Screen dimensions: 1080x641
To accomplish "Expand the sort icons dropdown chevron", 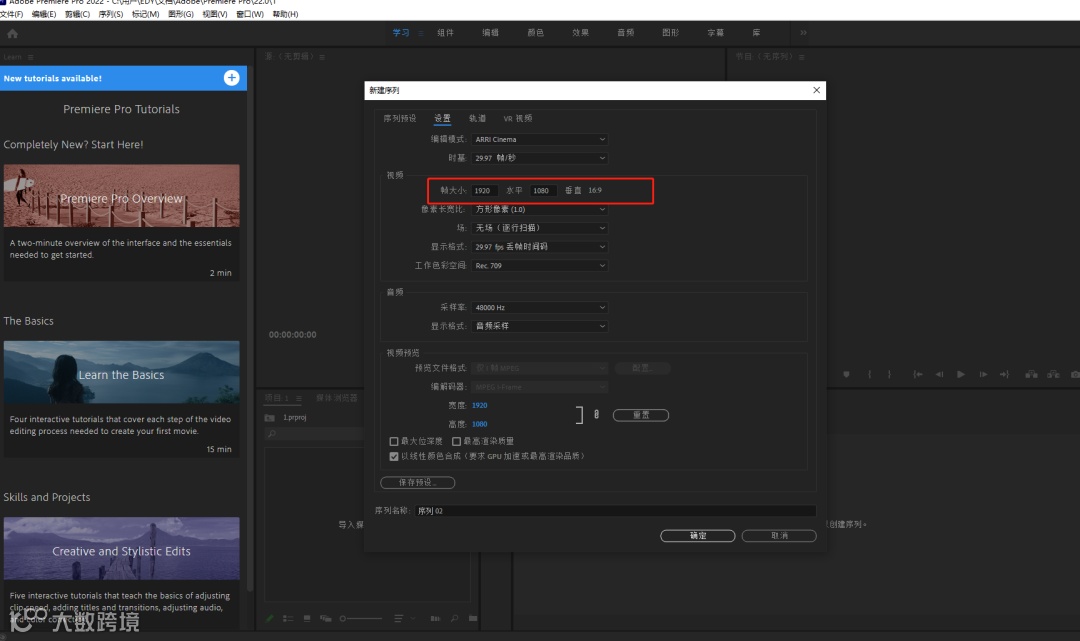I will [x=413, y=618].
